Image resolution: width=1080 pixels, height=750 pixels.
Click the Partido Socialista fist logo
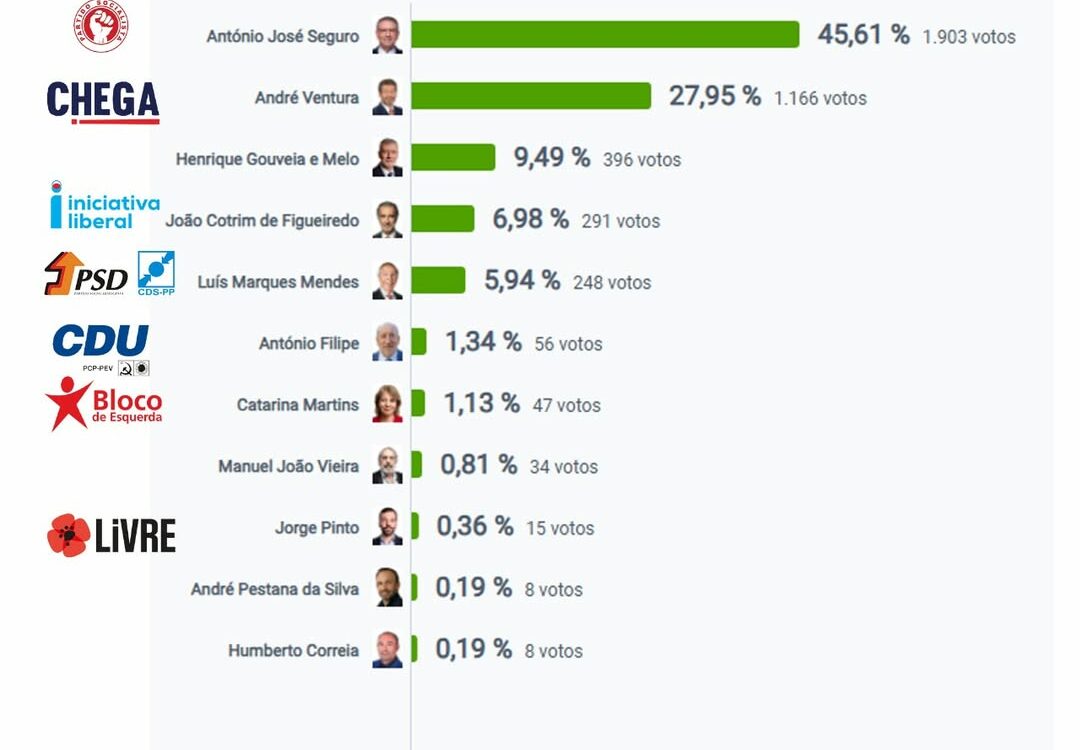100,25
